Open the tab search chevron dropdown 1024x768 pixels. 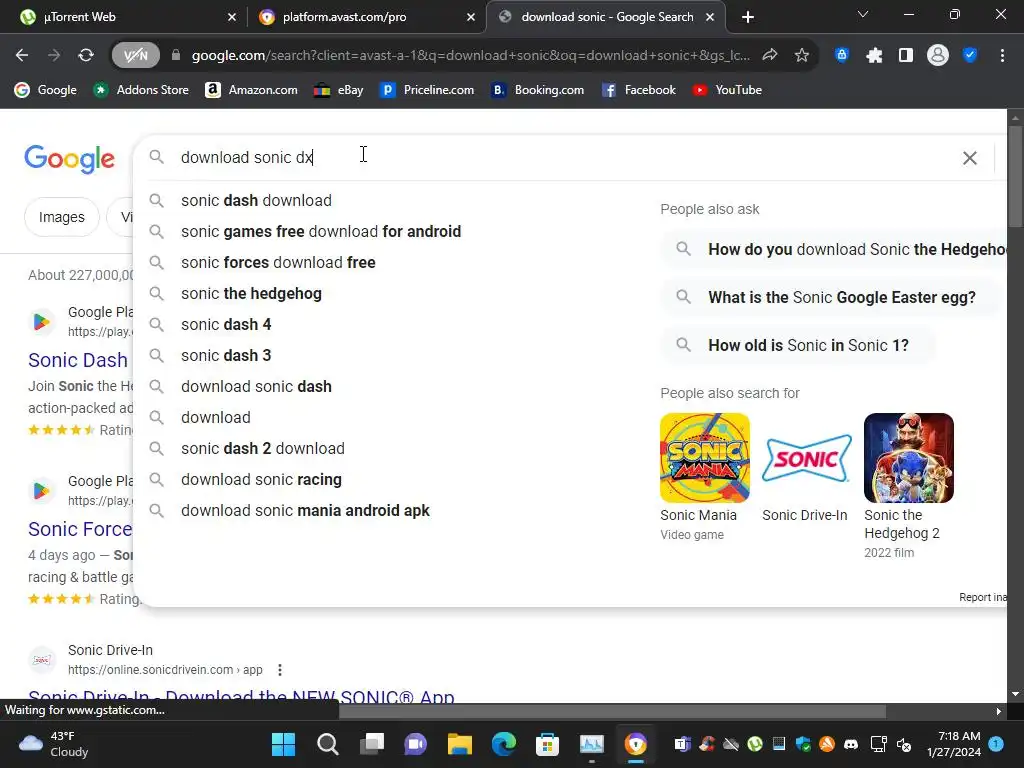863,14
